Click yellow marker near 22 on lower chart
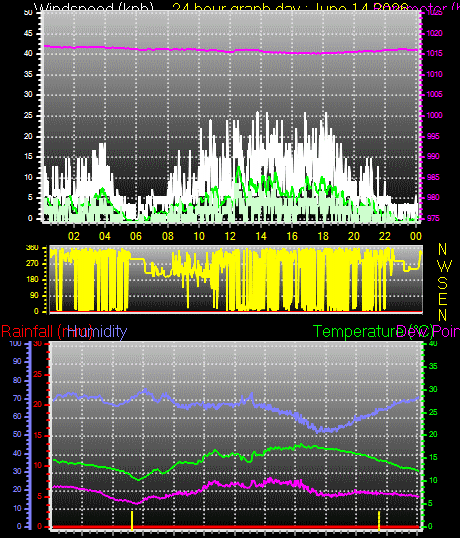Screen dimensions: 460x538 (x=379, y=521)
